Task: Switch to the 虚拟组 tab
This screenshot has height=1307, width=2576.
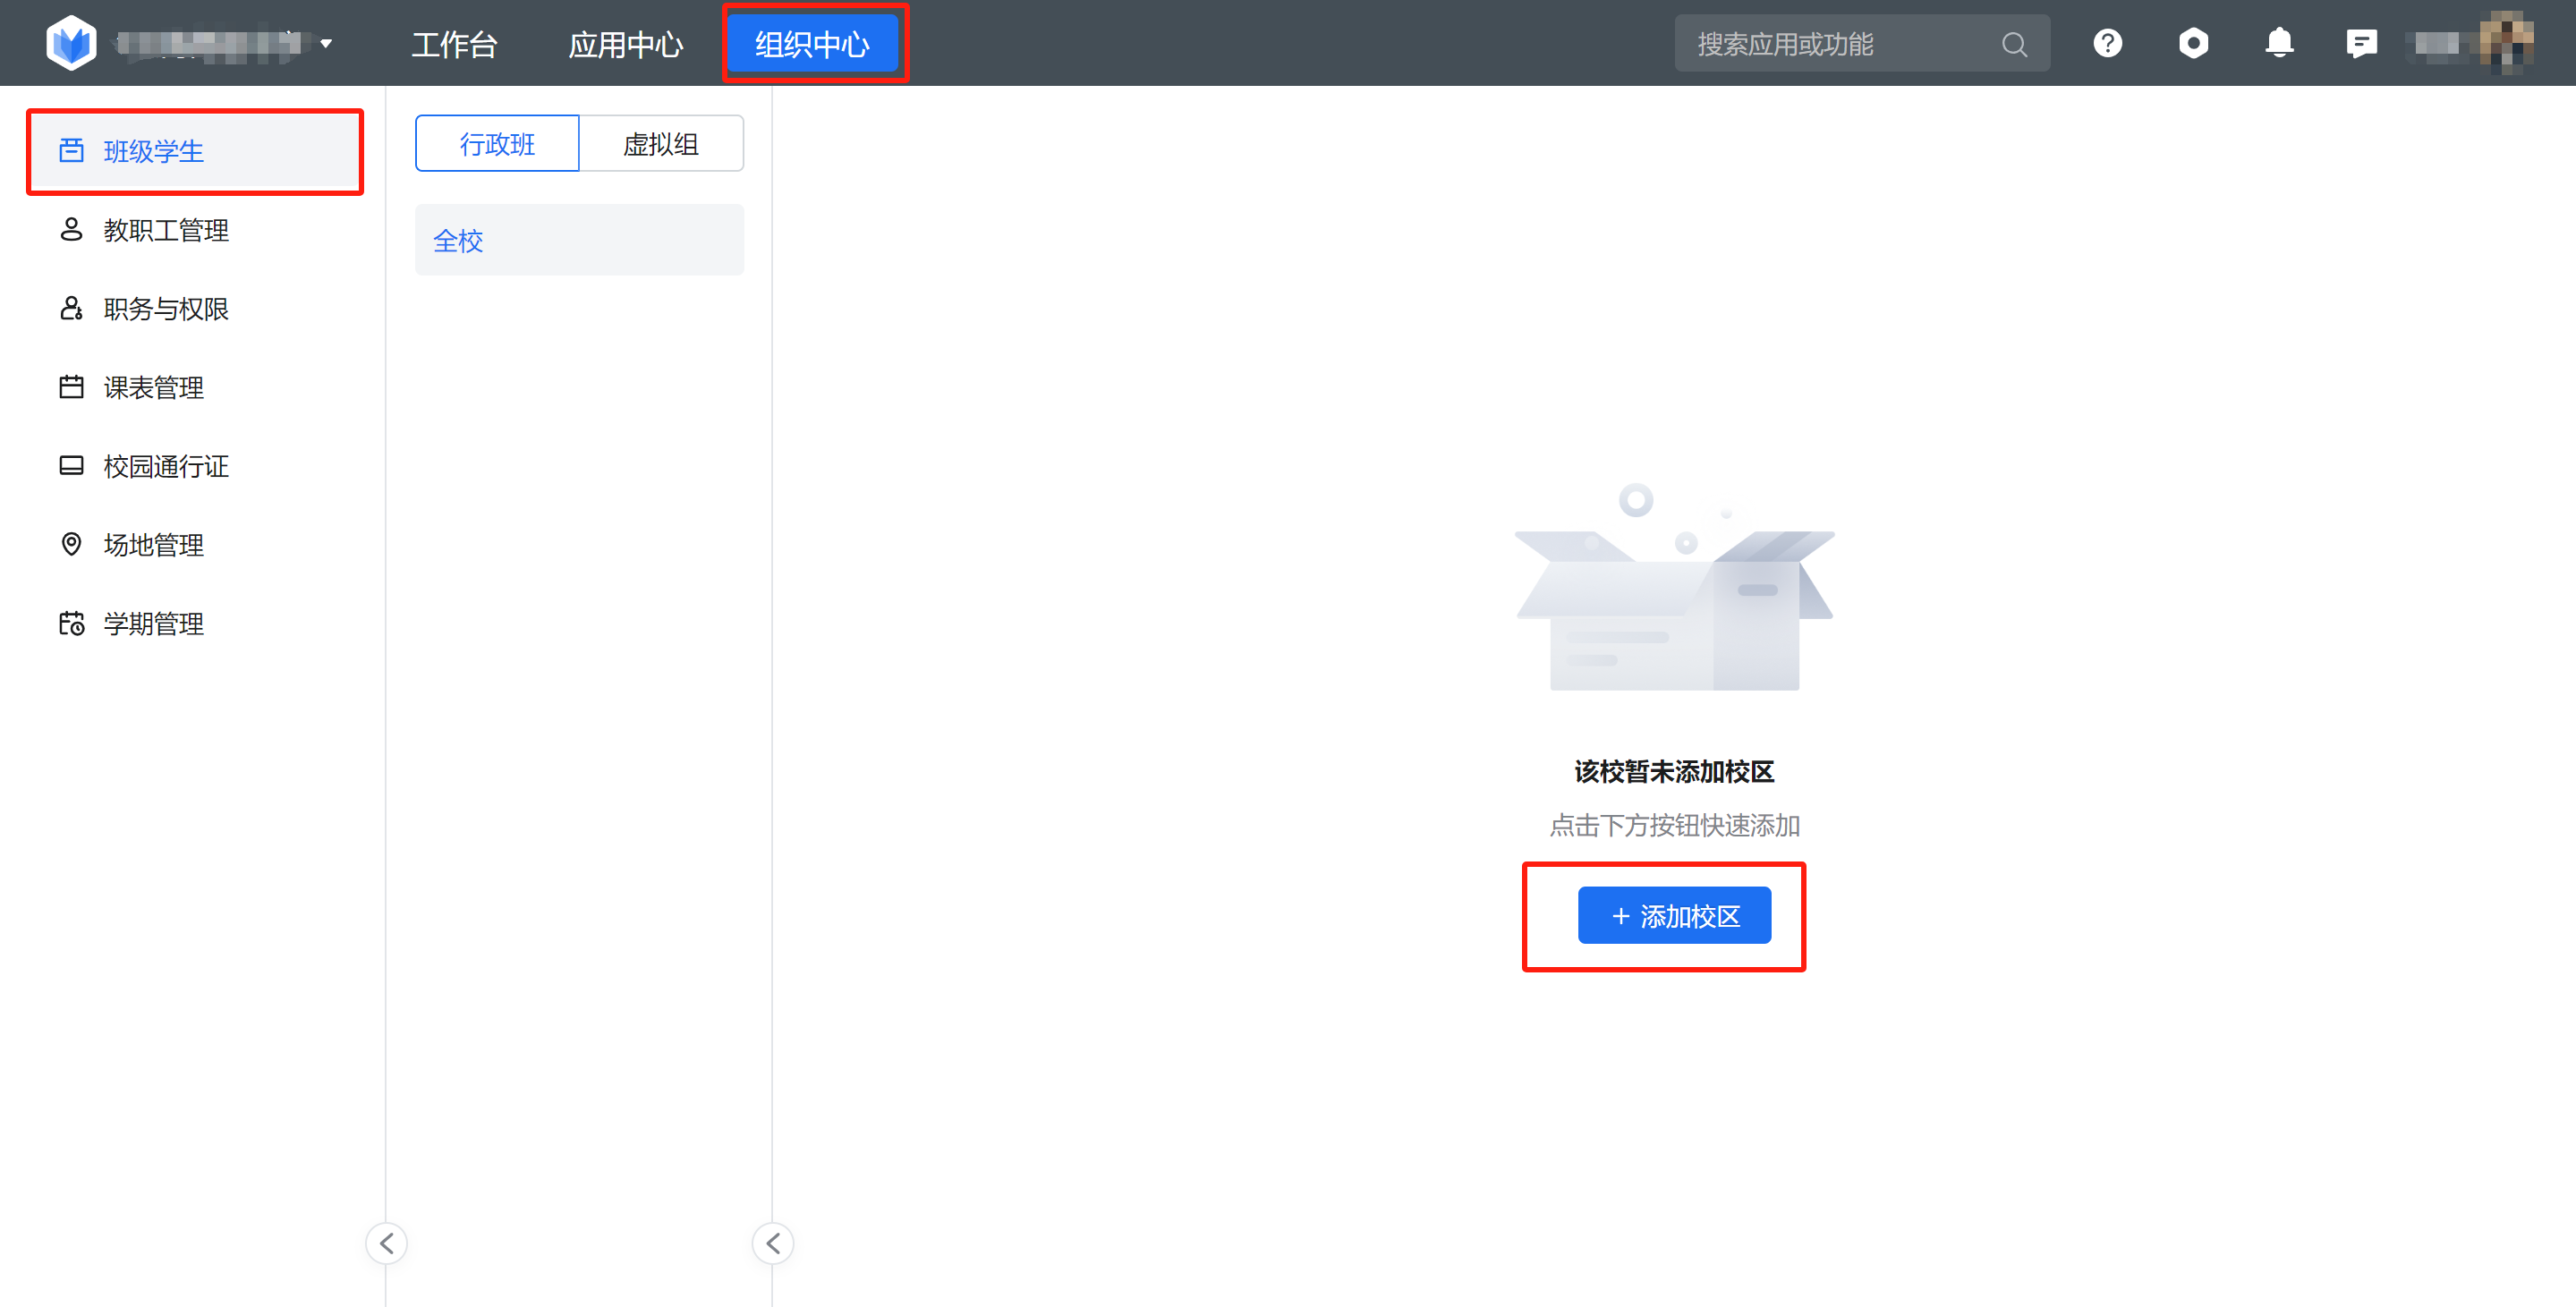Action: tap(661, 143)
